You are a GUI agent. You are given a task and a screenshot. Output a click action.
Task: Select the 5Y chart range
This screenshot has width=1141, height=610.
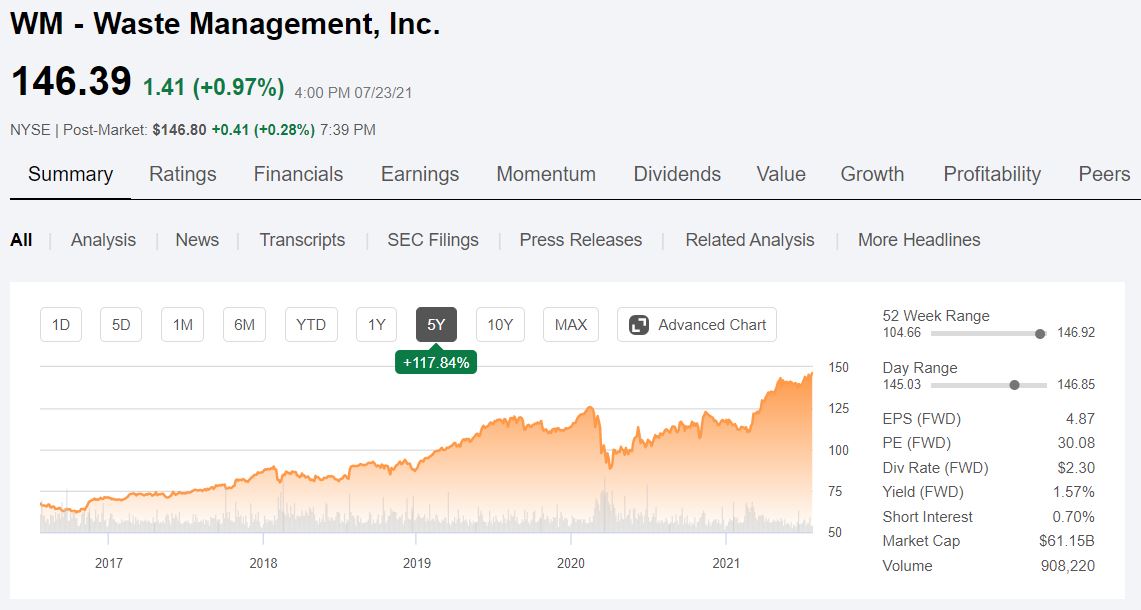437,325
